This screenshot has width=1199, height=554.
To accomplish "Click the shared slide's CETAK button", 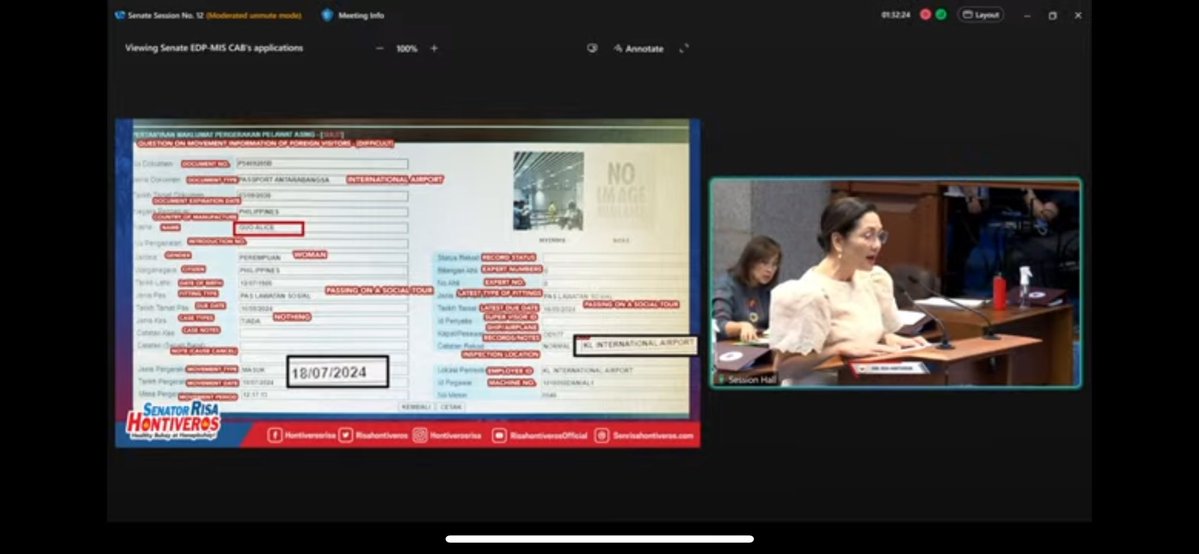I will point(451,406).
